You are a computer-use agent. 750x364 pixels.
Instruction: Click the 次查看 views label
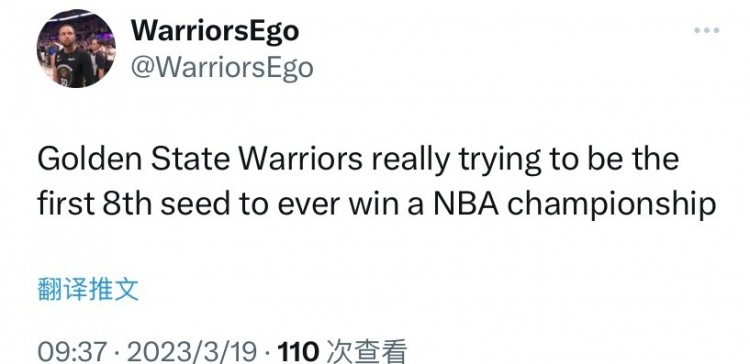365,353
